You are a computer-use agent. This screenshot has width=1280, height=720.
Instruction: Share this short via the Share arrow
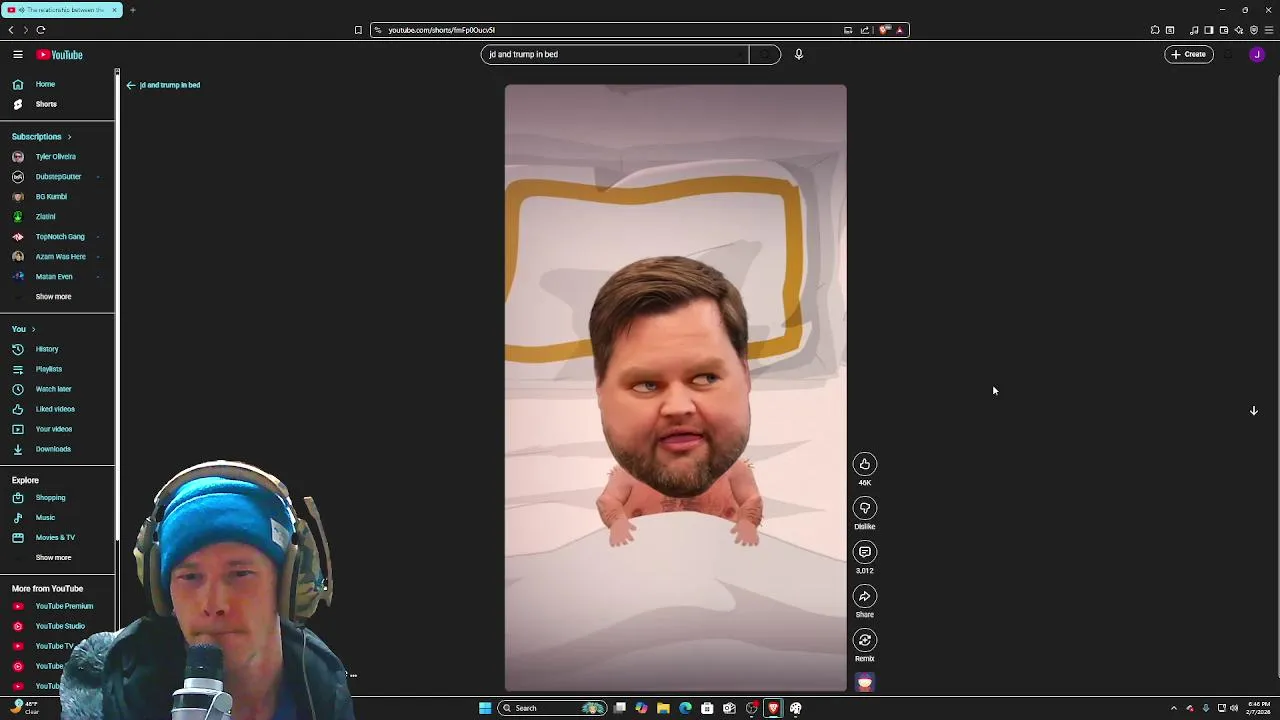click(x=865, y=596)
